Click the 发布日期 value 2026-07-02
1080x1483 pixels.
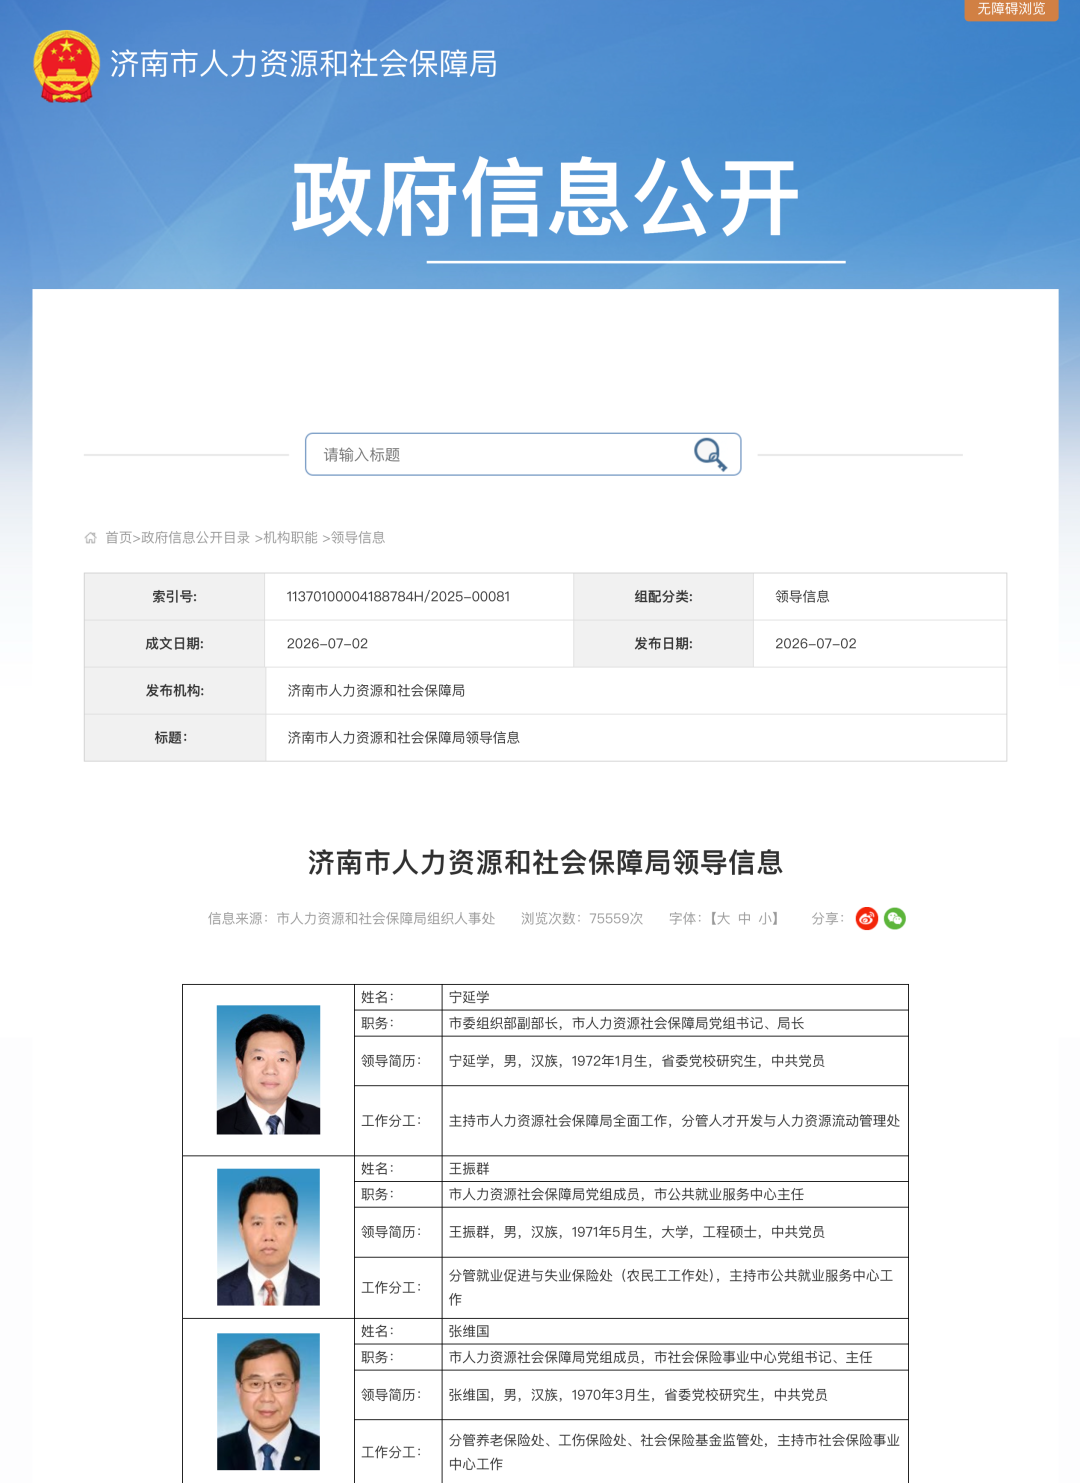[x=816, y=644]
